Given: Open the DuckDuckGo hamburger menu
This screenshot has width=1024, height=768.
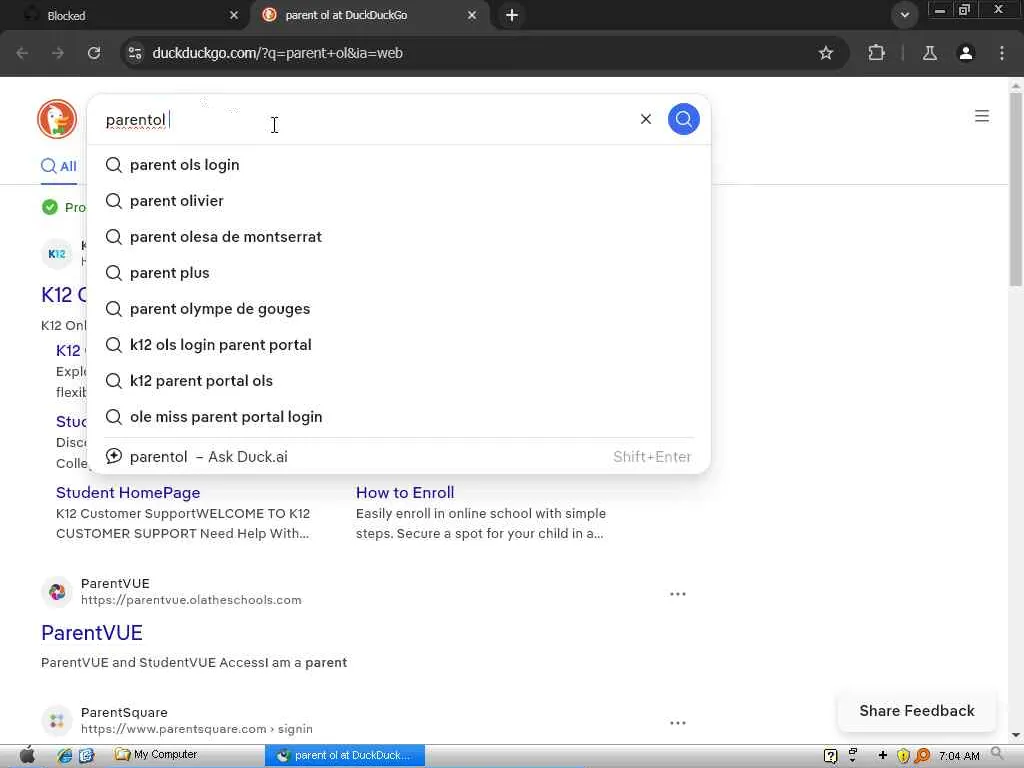Looking at the screenshot, I should coord(981,116).
